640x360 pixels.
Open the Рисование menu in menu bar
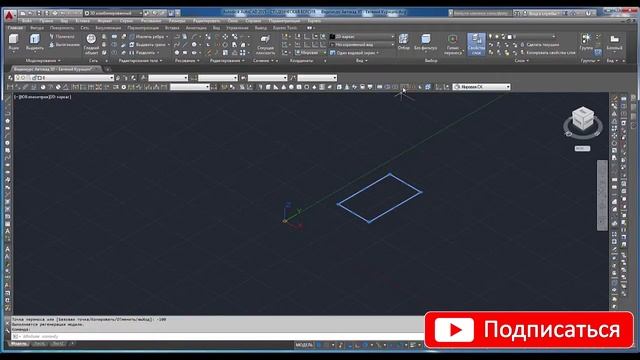click(151, 20)
